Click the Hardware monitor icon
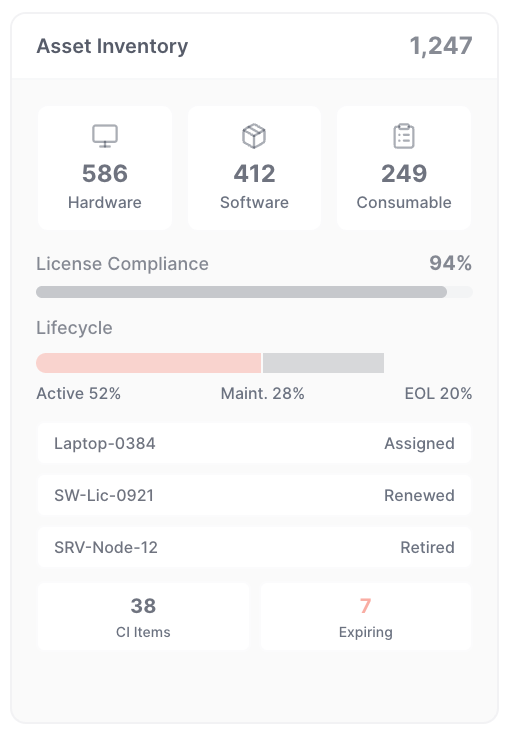Screen dimensions: 508x736 tap(105, 136)
